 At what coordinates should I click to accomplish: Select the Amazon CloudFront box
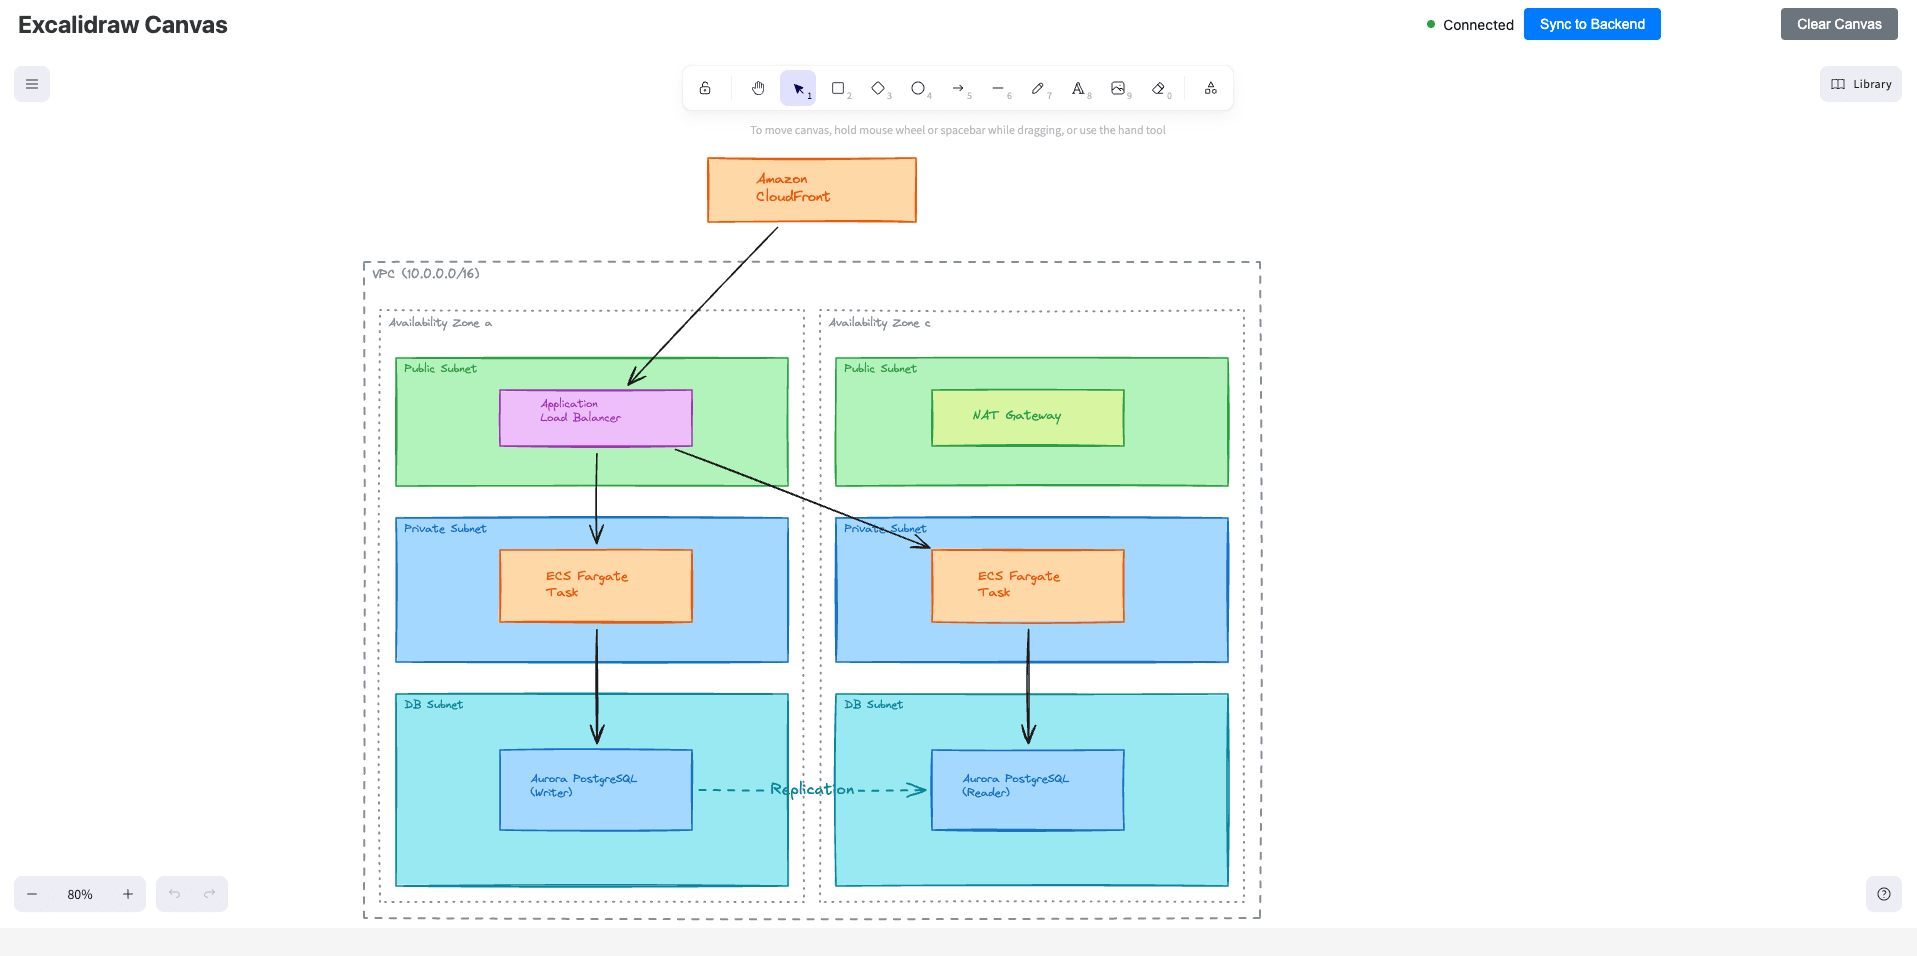(x=812, y=190)
